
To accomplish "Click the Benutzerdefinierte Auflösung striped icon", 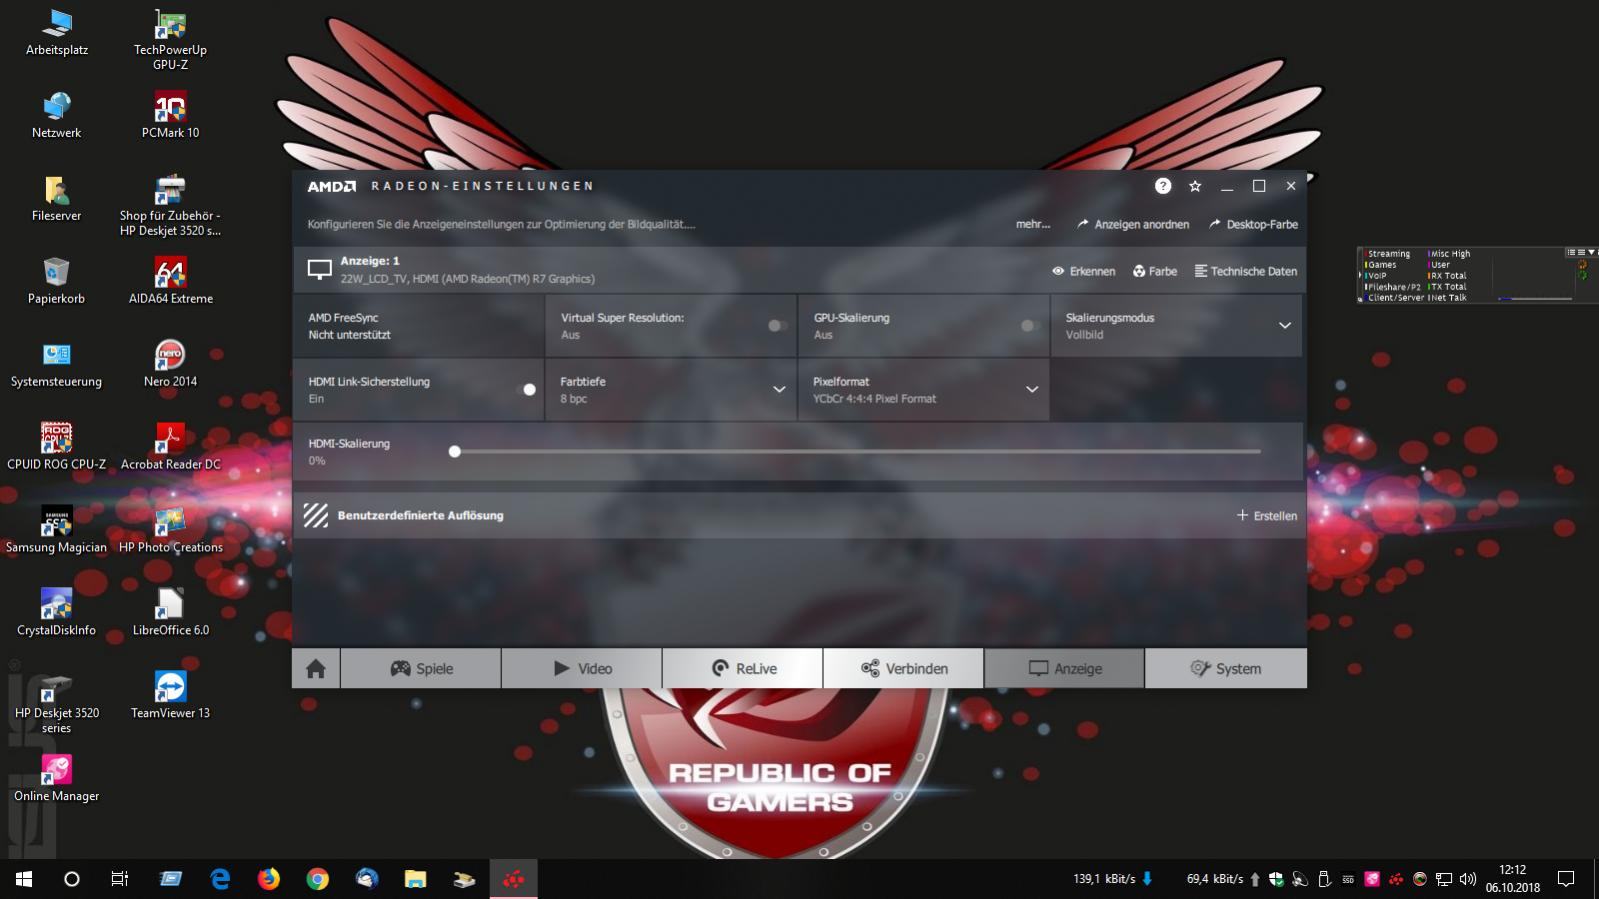I will pos(316,515).
